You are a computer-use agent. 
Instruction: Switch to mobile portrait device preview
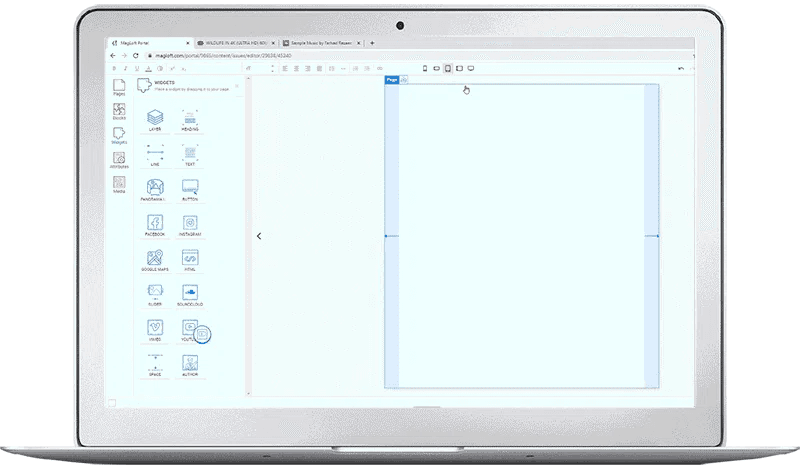pyautogui.click(x=425, y=68)
